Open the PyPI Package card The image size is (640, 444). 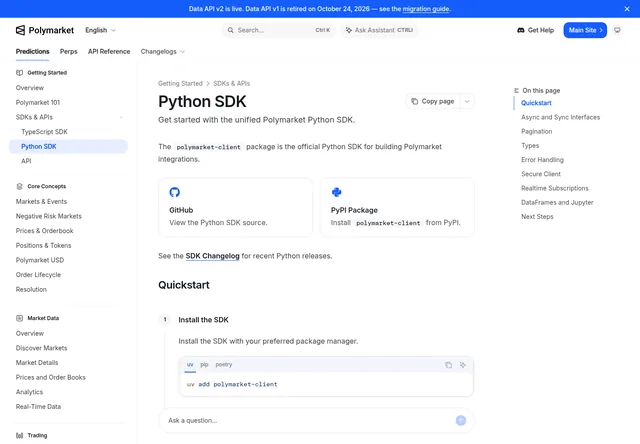[x=397, y=207]
